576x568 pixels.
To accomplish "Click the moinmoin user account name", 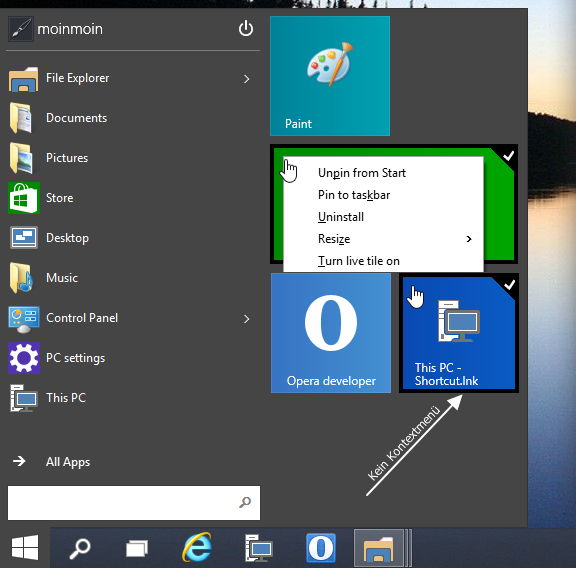I will coord(70,29).
